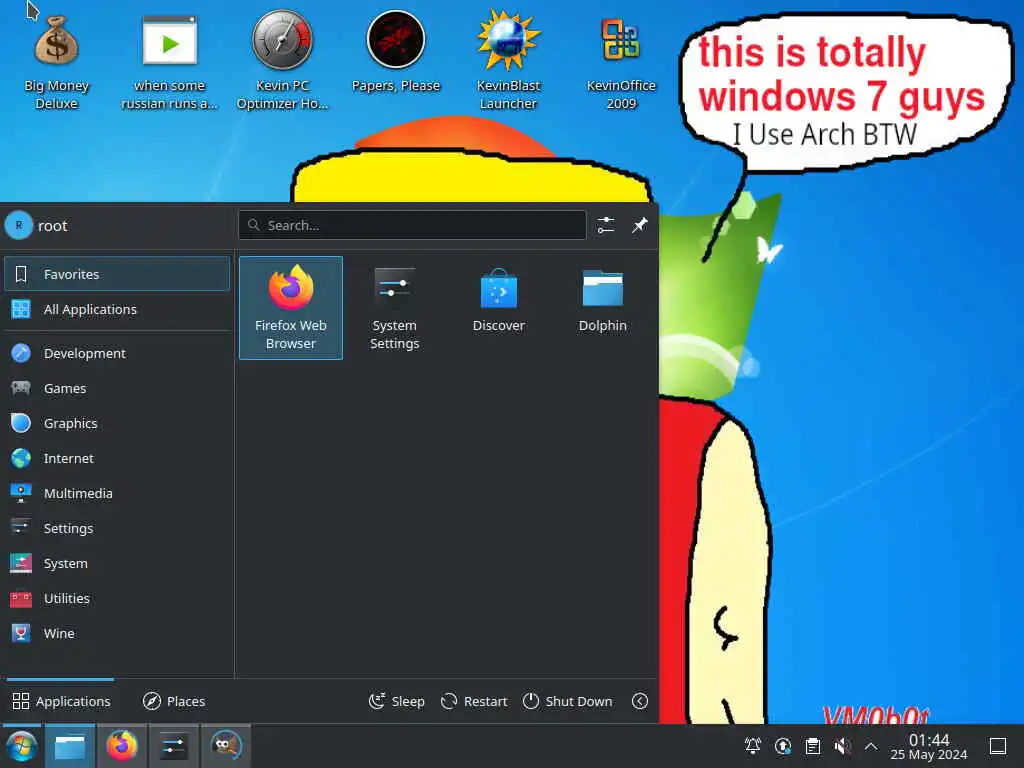Screen dimensions: 1024x768
Task: Open Multimedia category
Action: click(117, 493)
